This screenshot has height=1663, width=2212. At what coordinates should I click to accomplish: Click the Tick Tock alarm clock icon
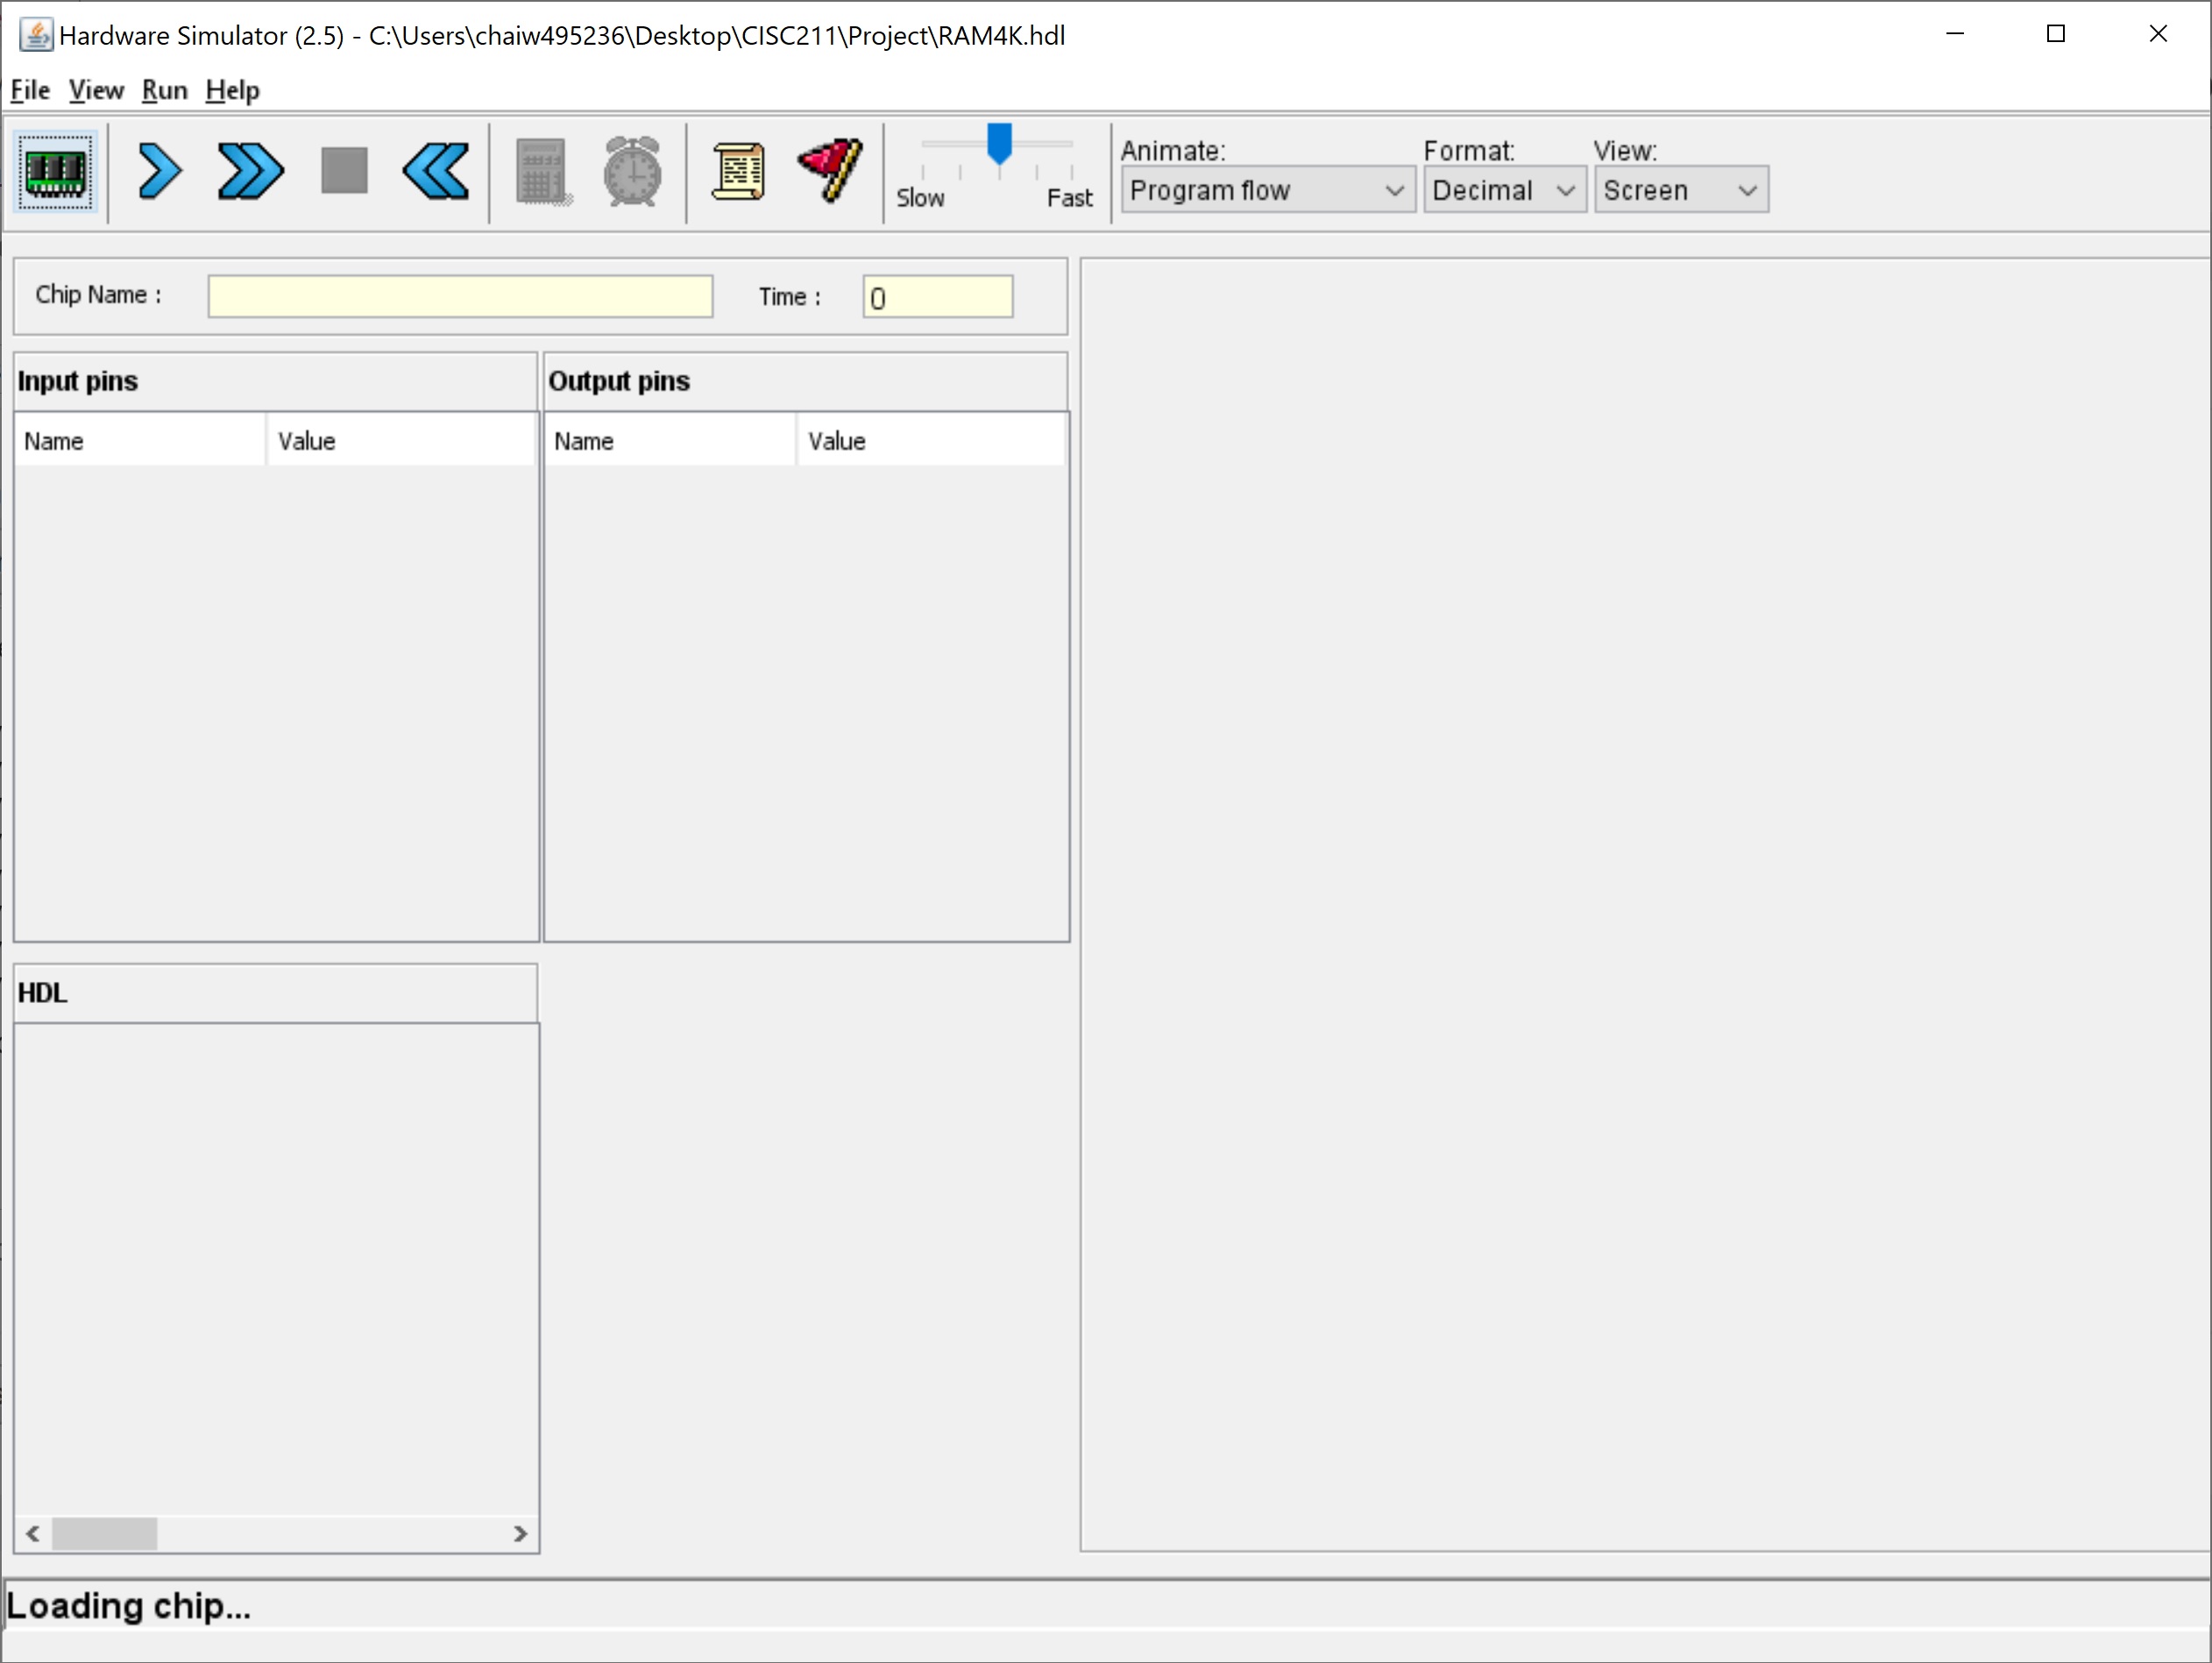coord(632,172)
